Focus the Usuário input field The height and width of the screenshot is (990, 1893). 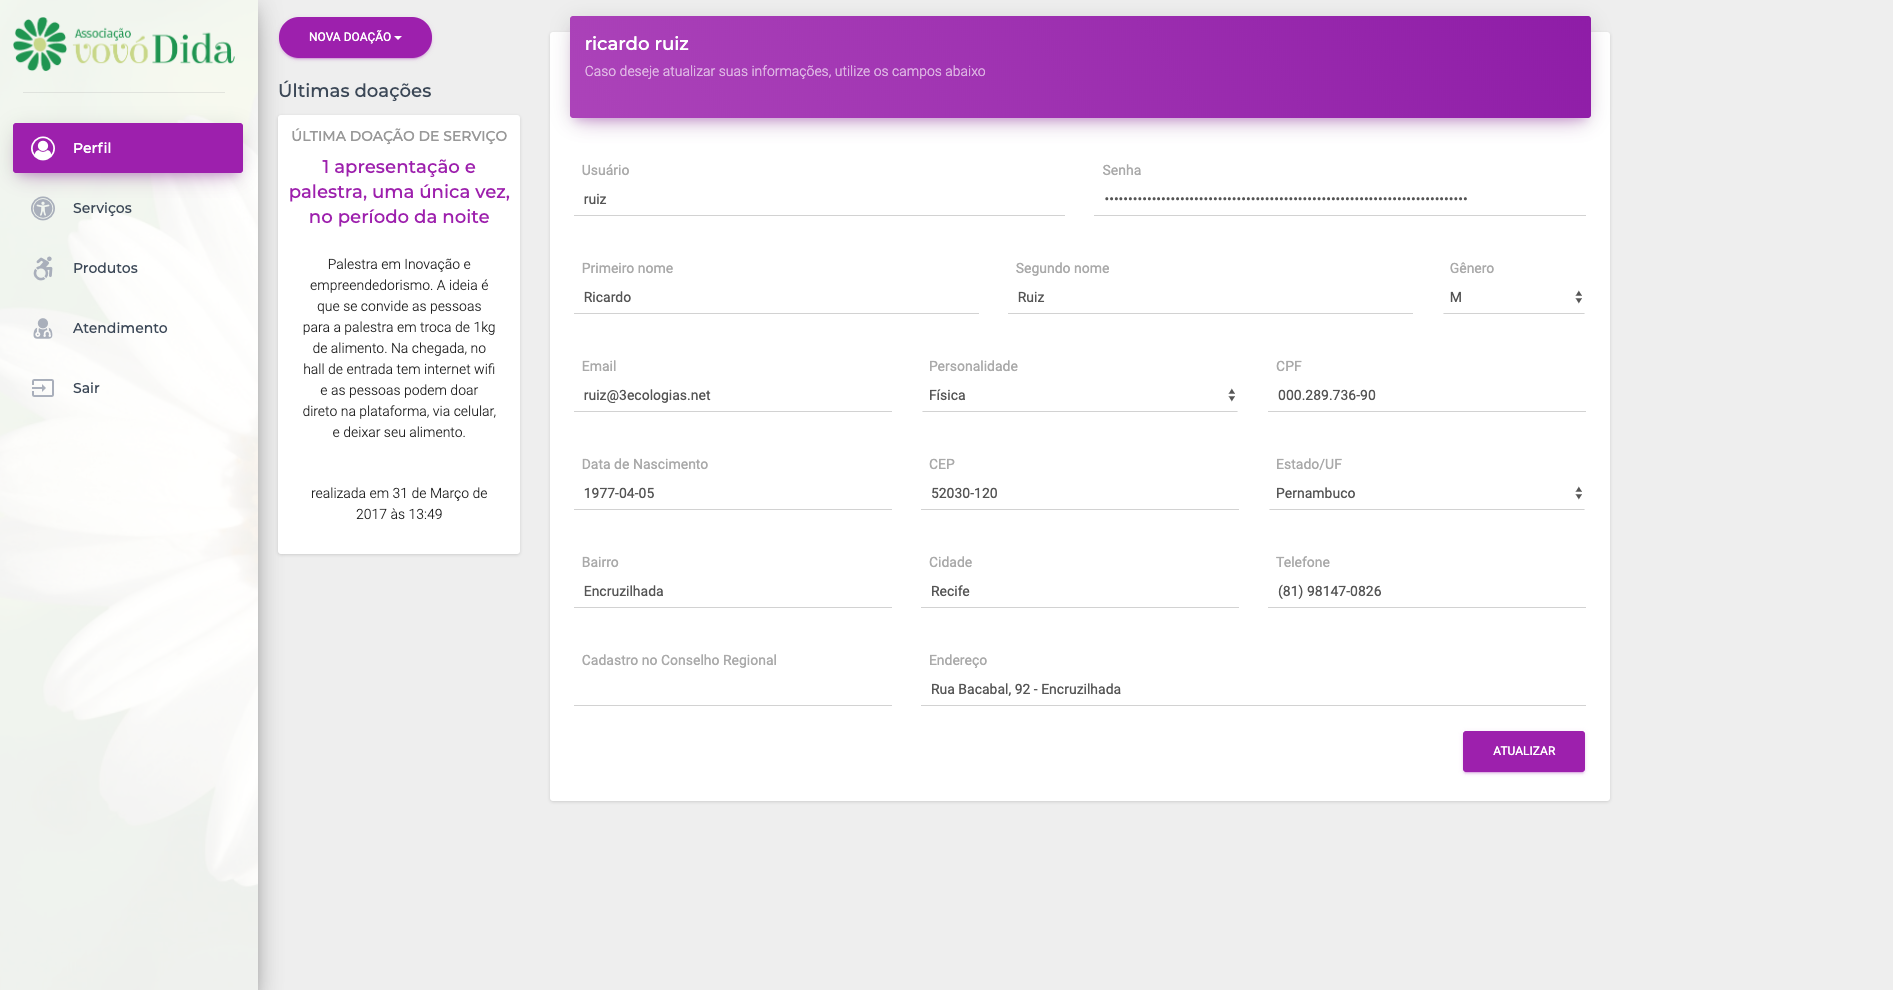(x=819, y=199)
